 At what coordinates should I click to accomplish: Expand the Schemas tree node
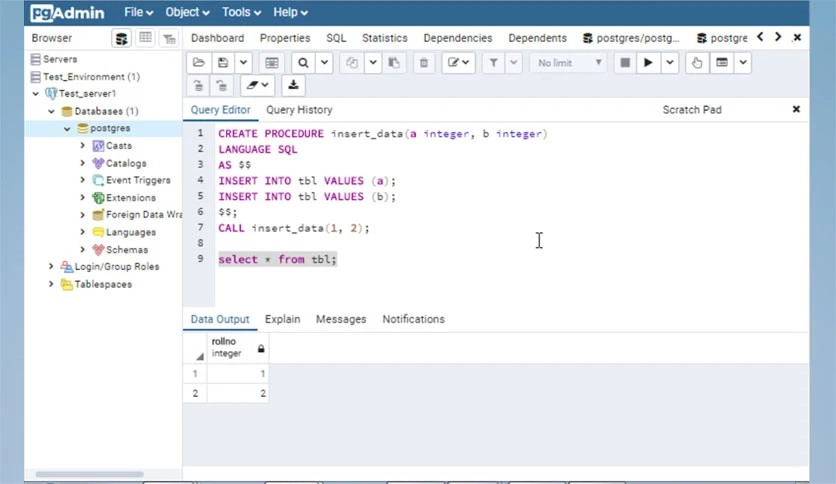point(83,249)
